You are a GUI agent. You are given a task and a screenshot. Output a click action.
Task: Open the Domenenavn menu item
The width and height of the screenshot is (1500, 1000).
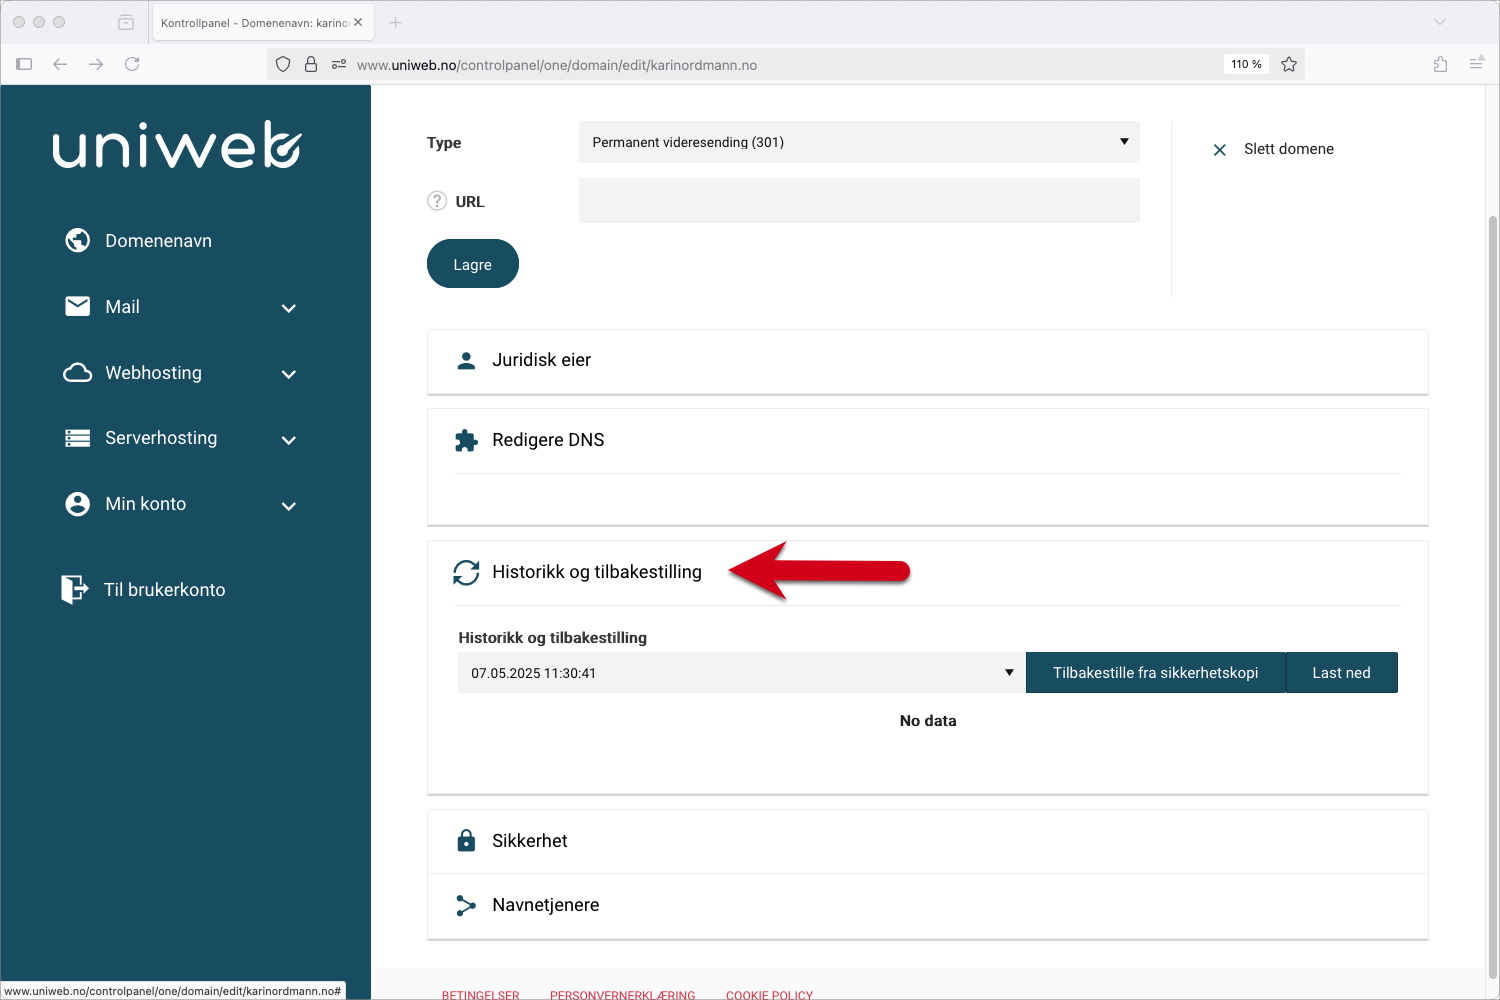(158, 241)
